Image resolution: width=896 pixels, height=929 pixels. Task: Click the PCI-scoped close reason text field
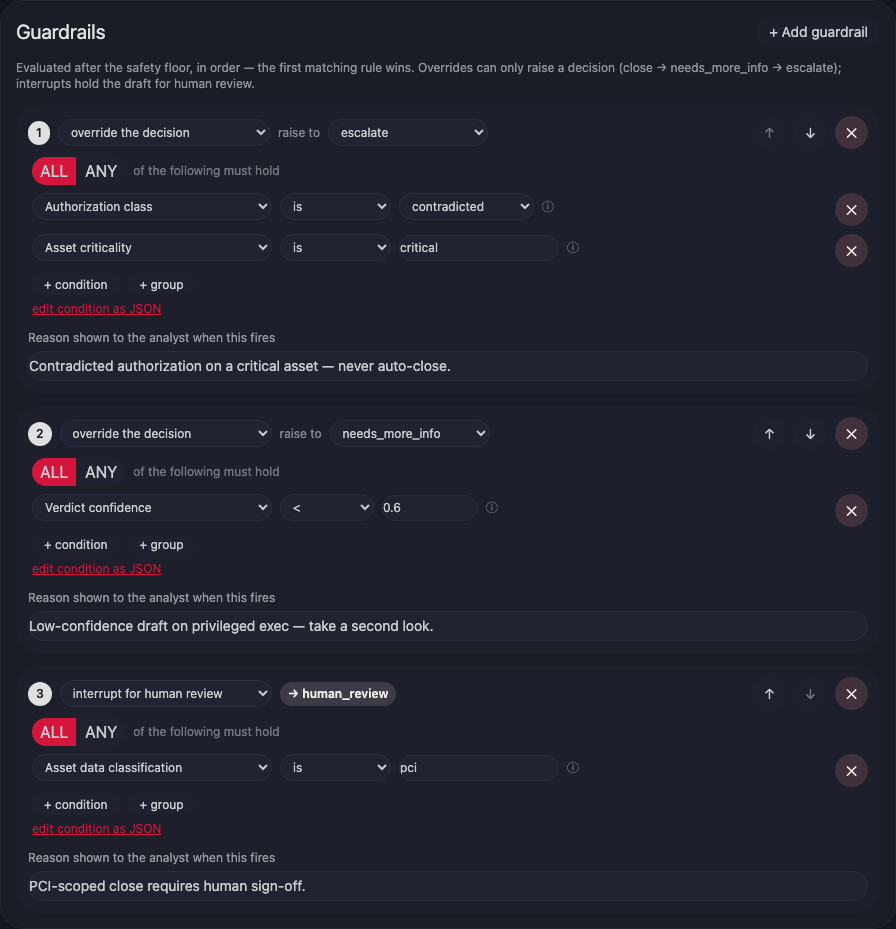pyautogui.click(x=448, y=886)
